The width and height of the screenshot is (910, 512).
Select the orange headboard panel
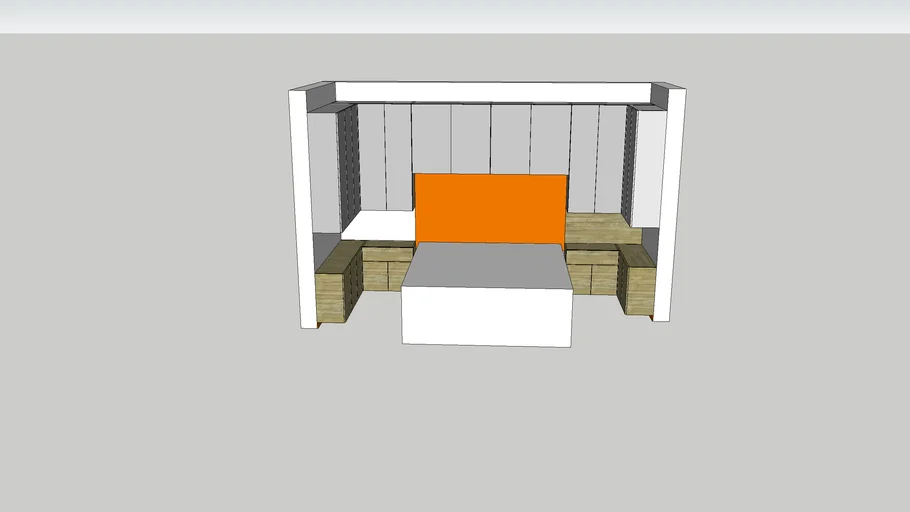[x=490, y=208]
